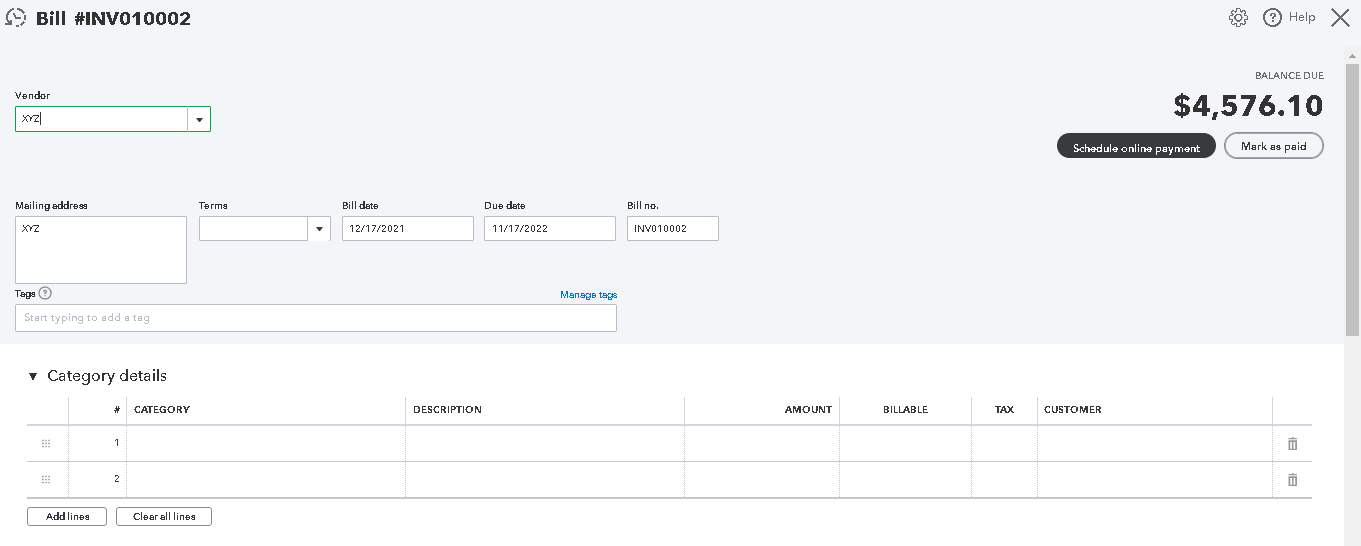Expand the Vendor dropdown arrow
Screen dimensions: 1361x546
[x=199, y=120]
